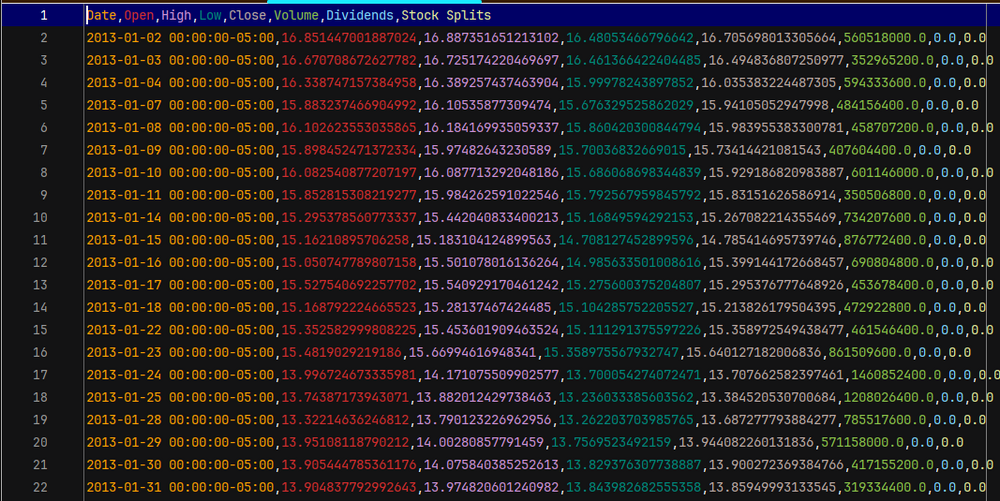Click Volume value 1208026400.0
The image size is (1000, 501).
[x=888, y=397]
